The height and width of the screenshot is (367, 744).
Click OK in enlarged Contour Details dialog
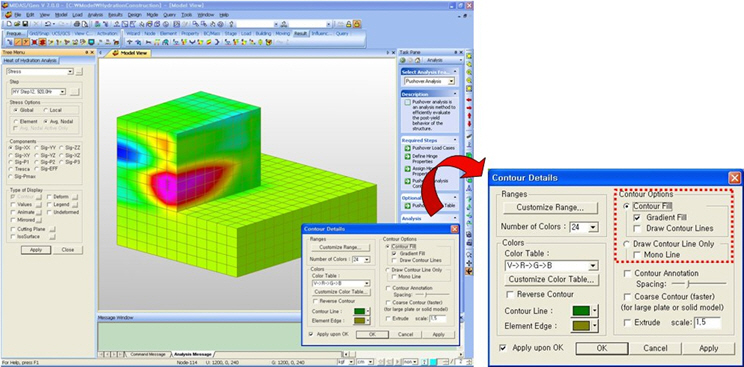pos(602,348)
